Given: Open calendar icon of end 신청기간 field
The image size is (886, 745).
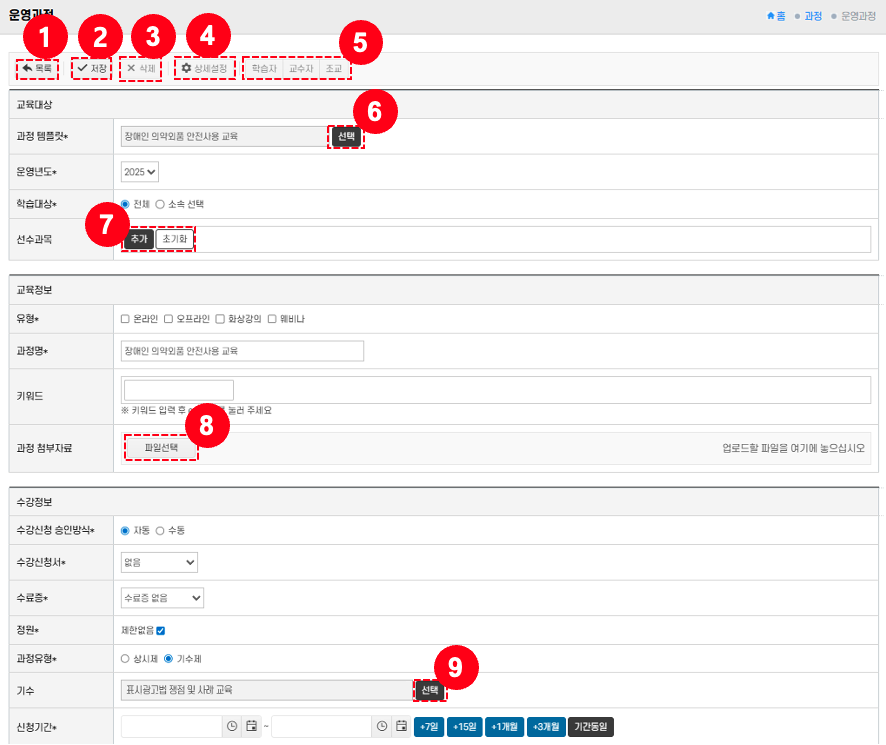Looking at the screenshot, I should tap(401, 726).
